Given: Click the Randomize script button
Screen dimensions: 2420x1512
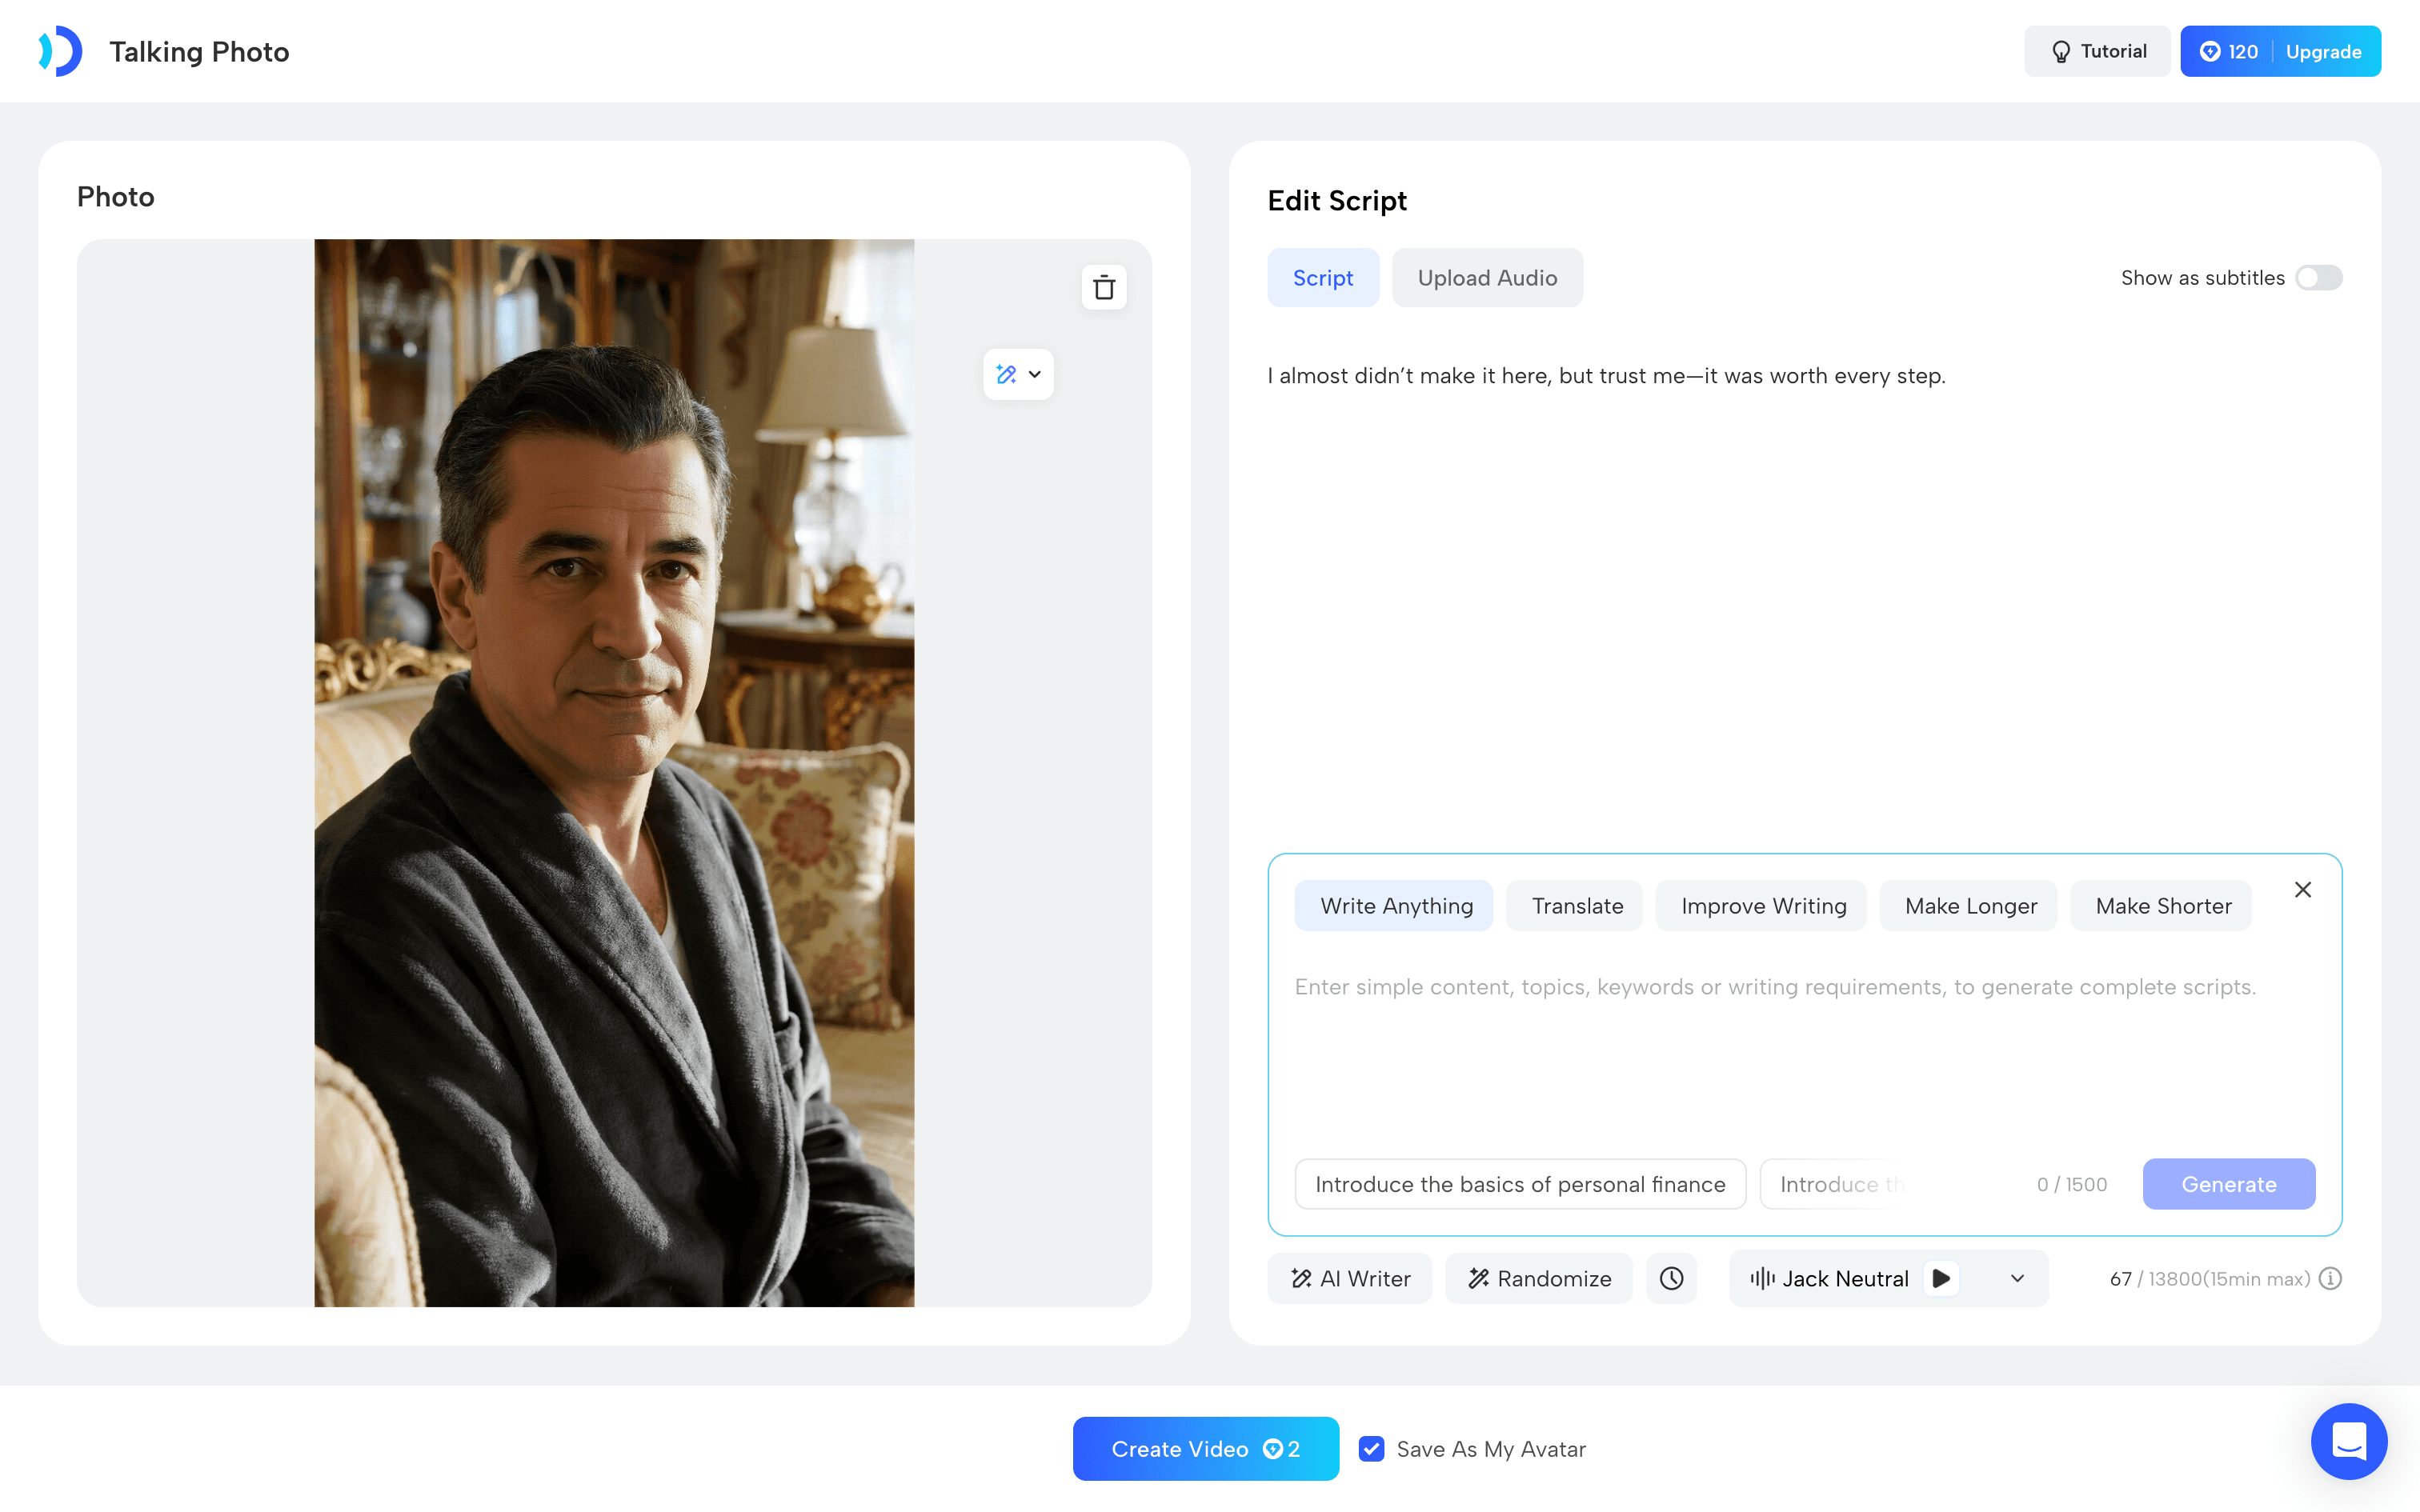Looking at the screenshot, I should (x=1539, y=1279).
